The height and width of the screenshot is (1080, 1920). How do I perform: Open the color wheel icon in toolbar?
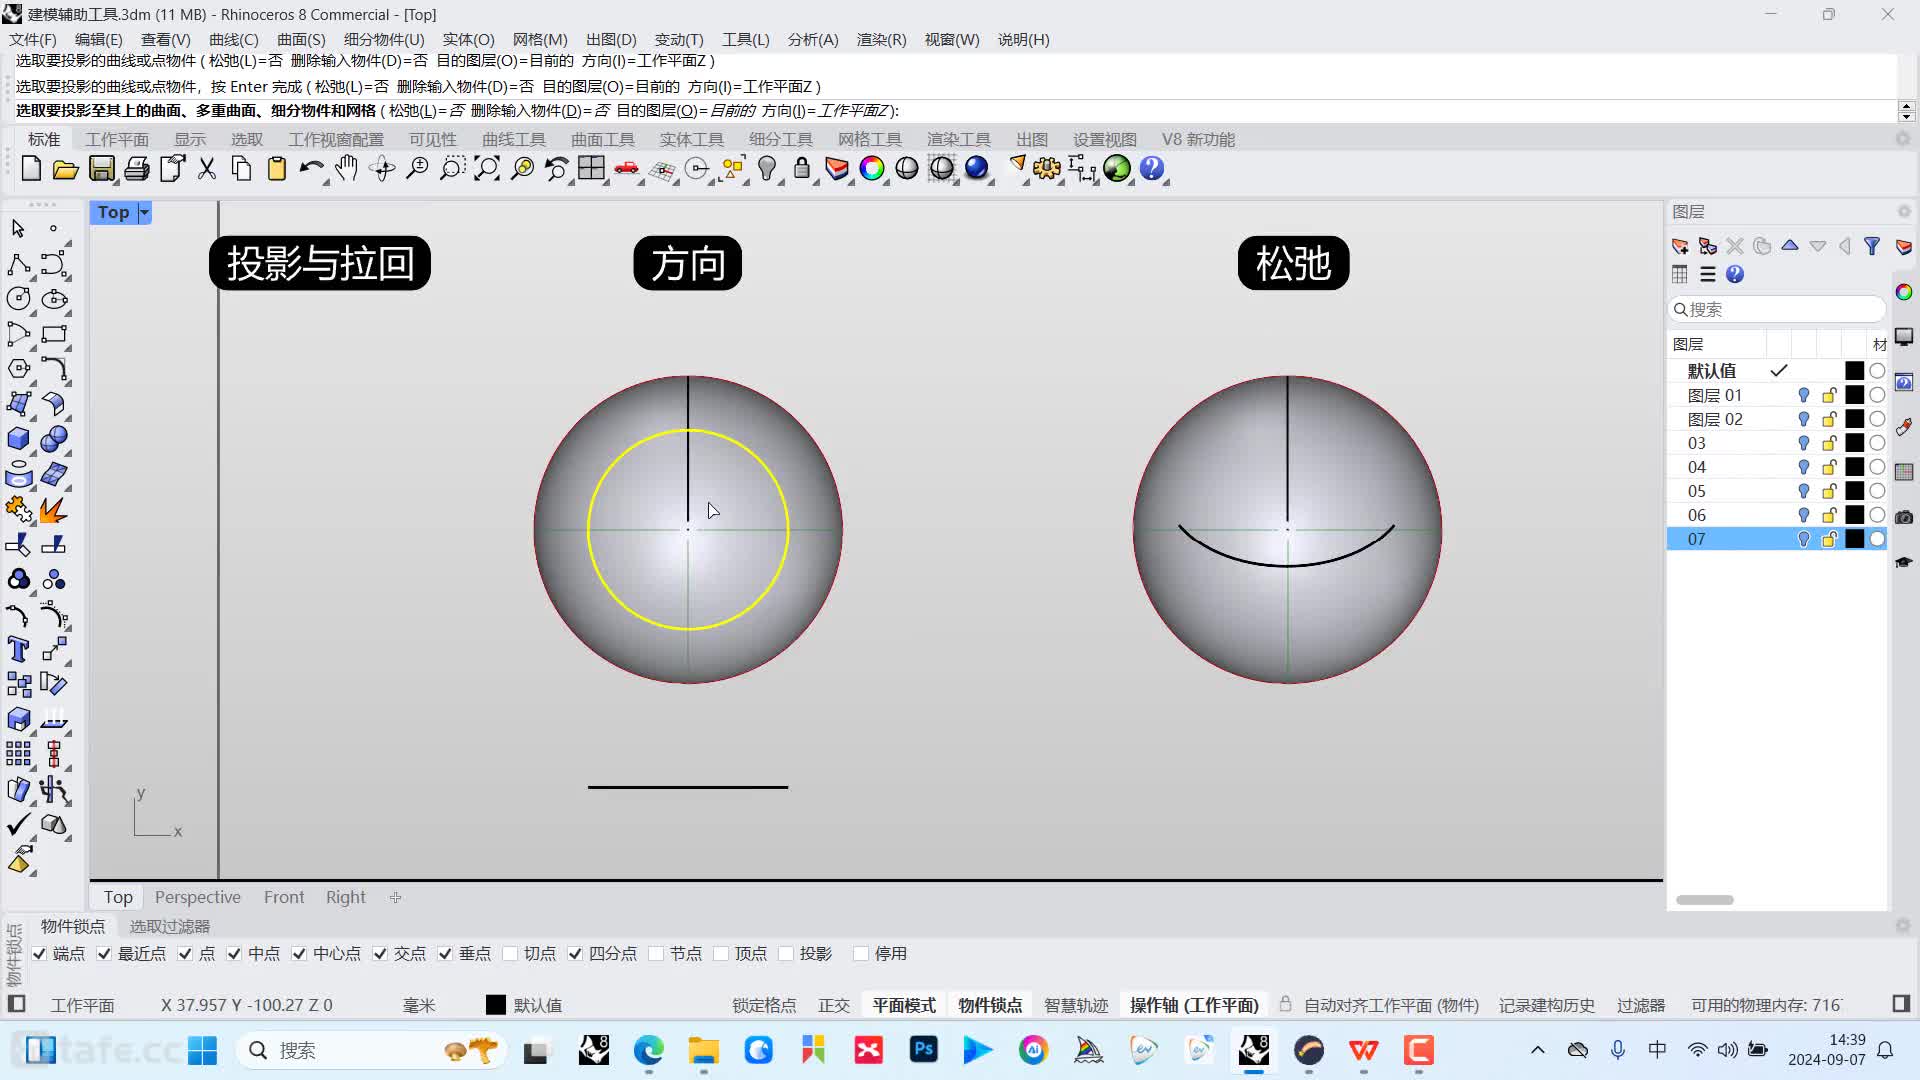[872, 169]
